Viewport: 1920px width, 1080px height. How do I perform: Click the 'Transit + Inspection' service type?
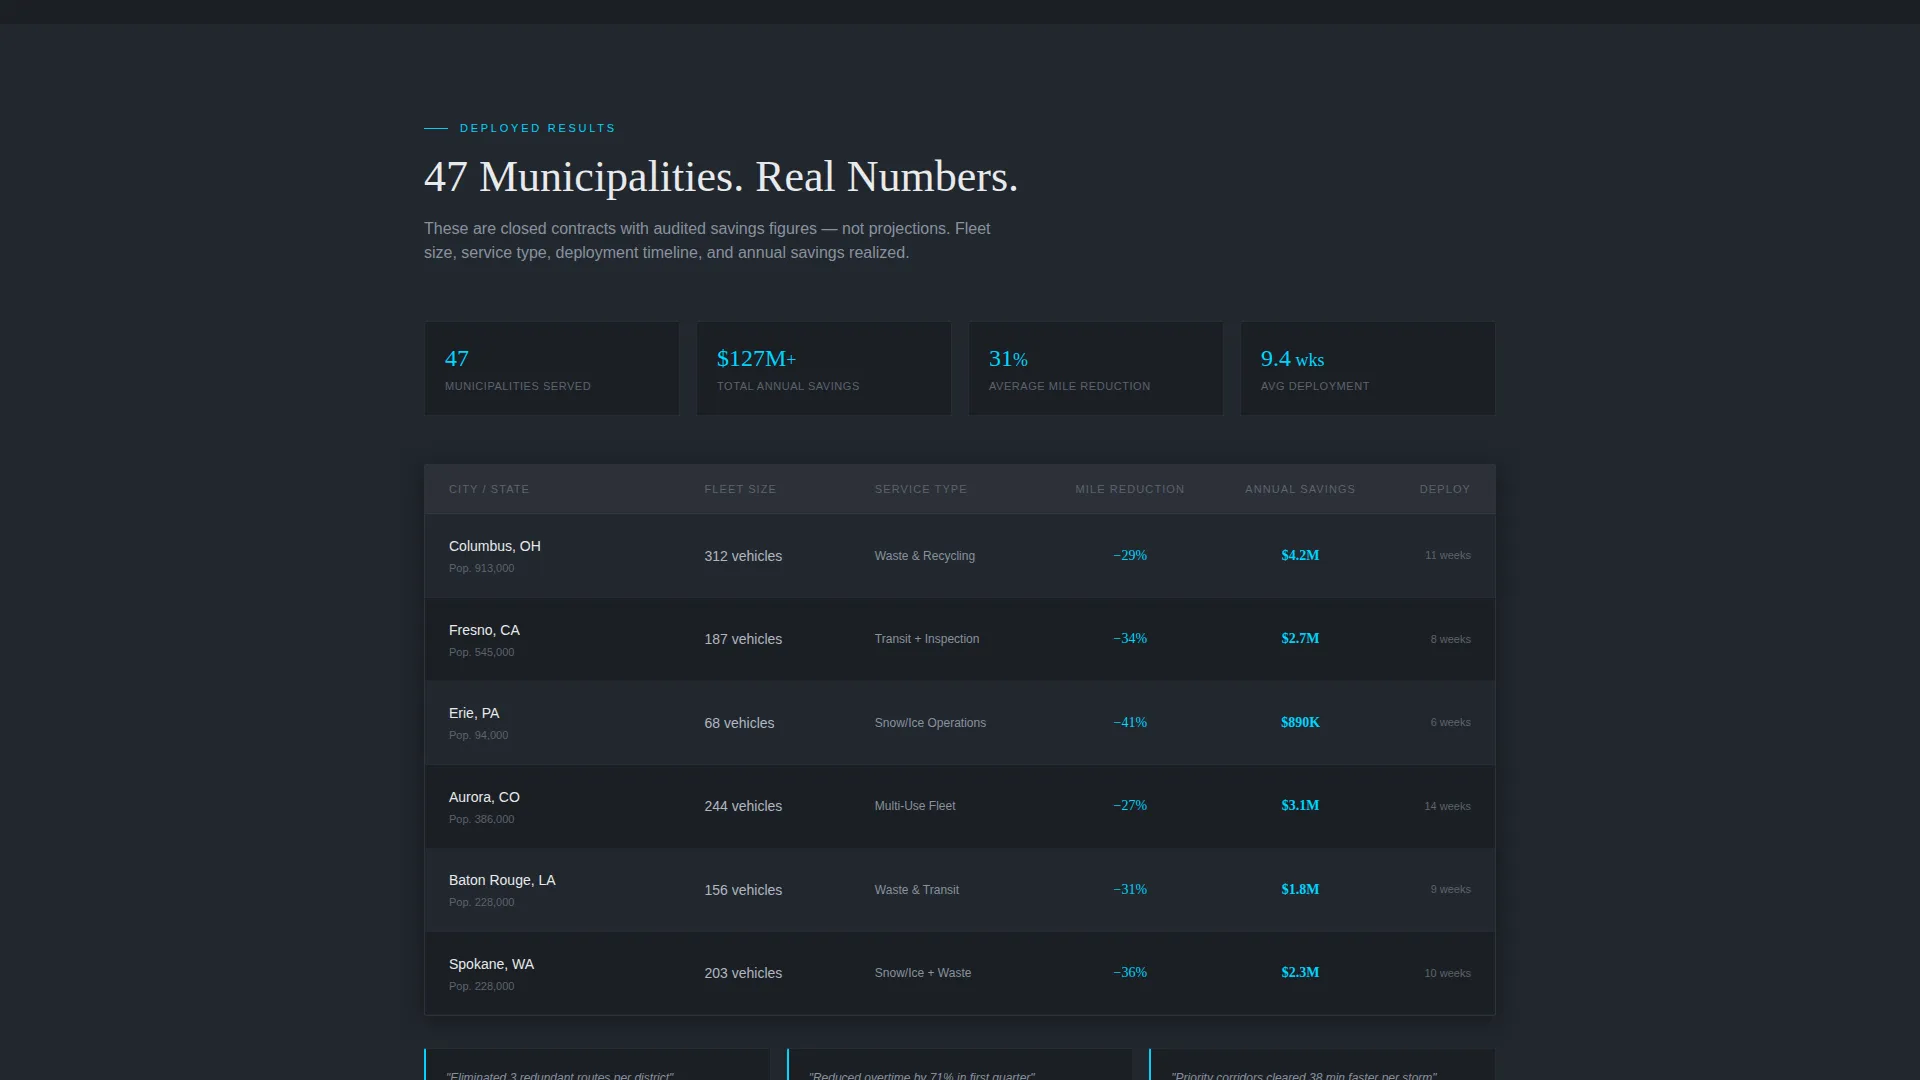pos(927,639)
